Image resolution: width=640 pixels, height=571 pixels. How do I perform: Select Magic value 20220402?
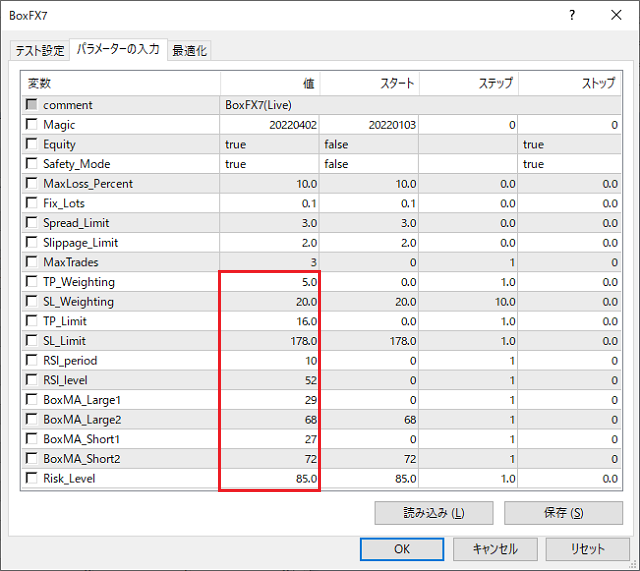coord(293,125)
